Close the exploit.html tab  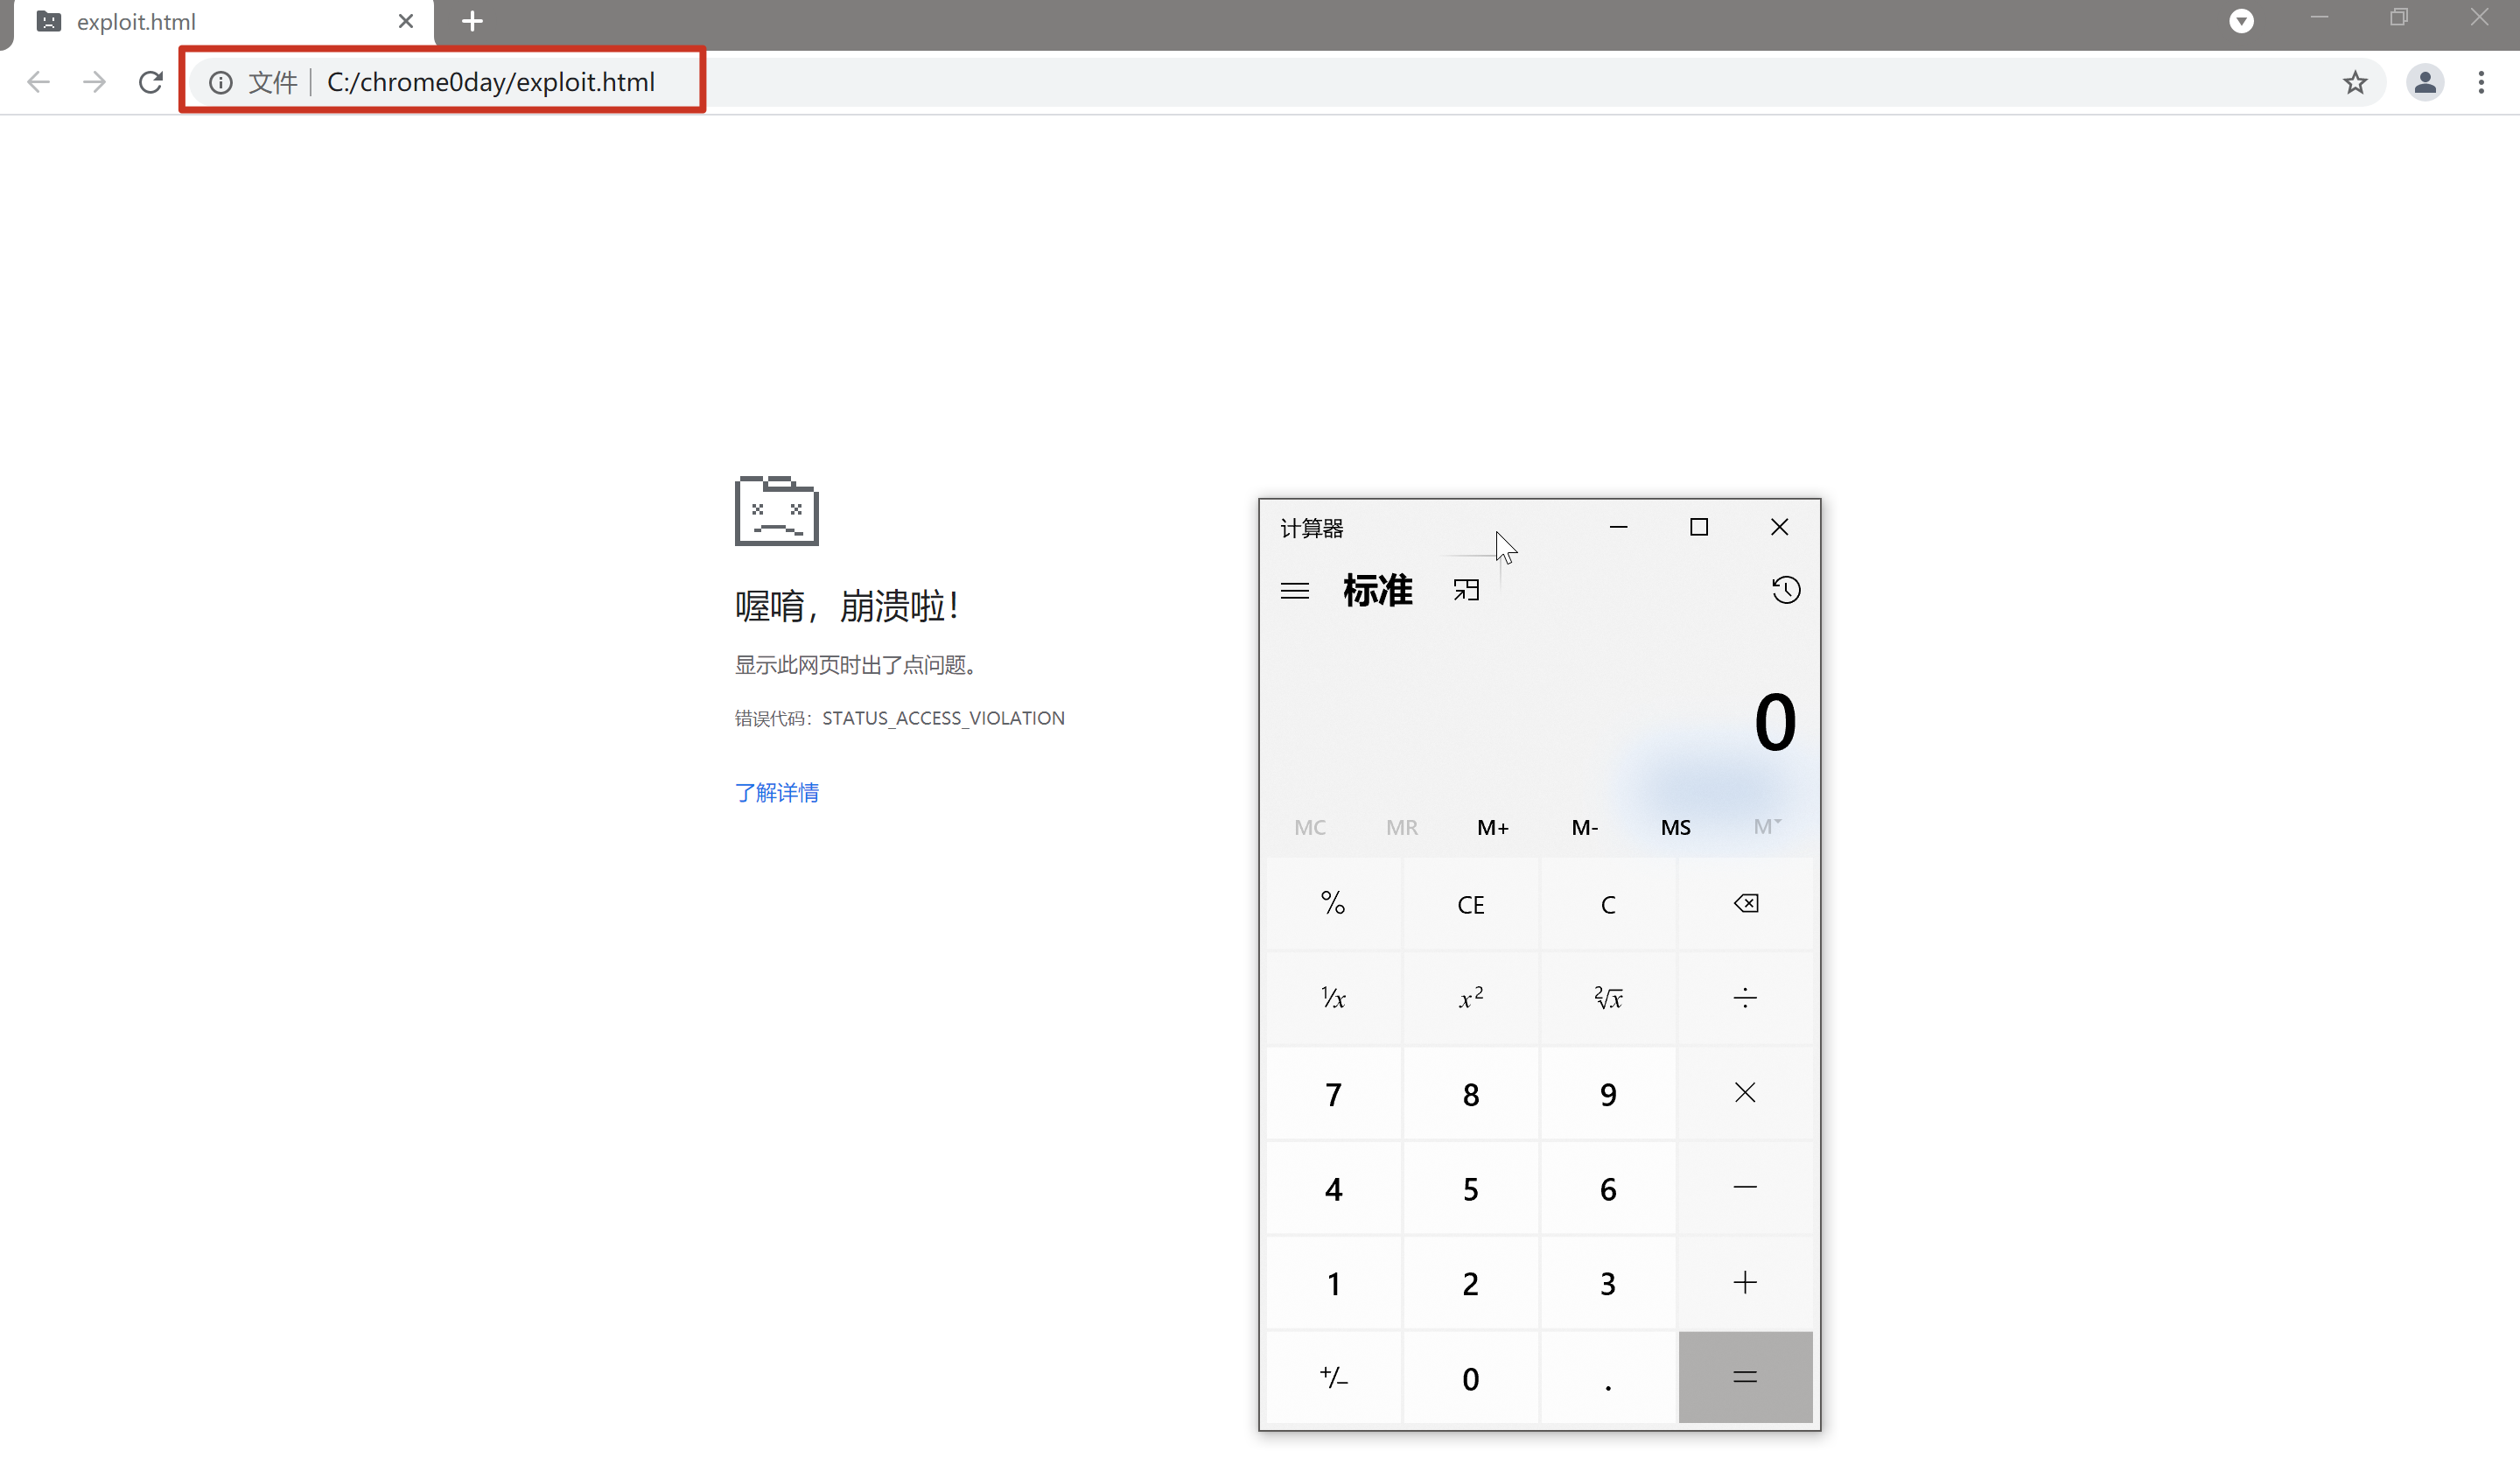(x=406, y=21)
